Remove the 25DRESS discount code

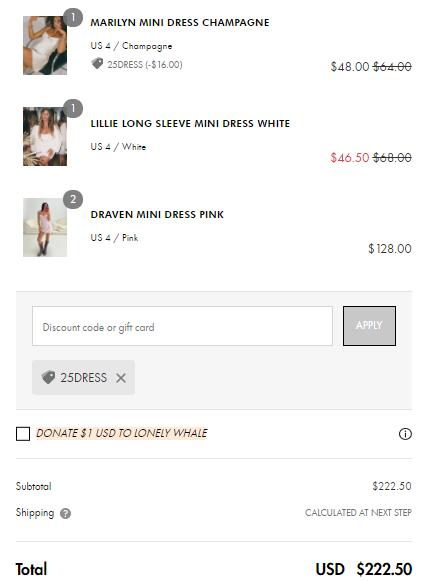click(121, 378)
